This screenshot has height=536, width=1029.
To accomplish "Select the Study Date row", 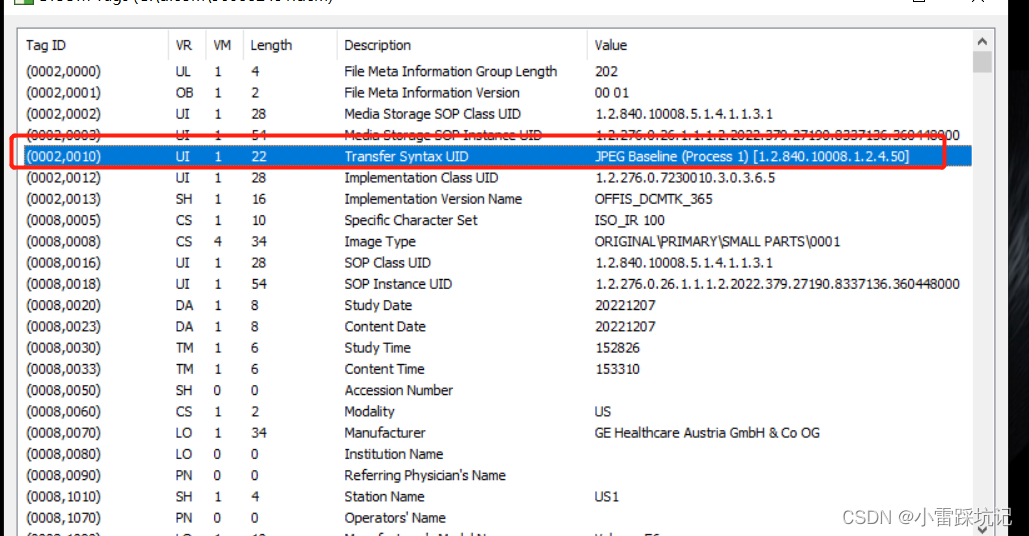I will point(497,305).
